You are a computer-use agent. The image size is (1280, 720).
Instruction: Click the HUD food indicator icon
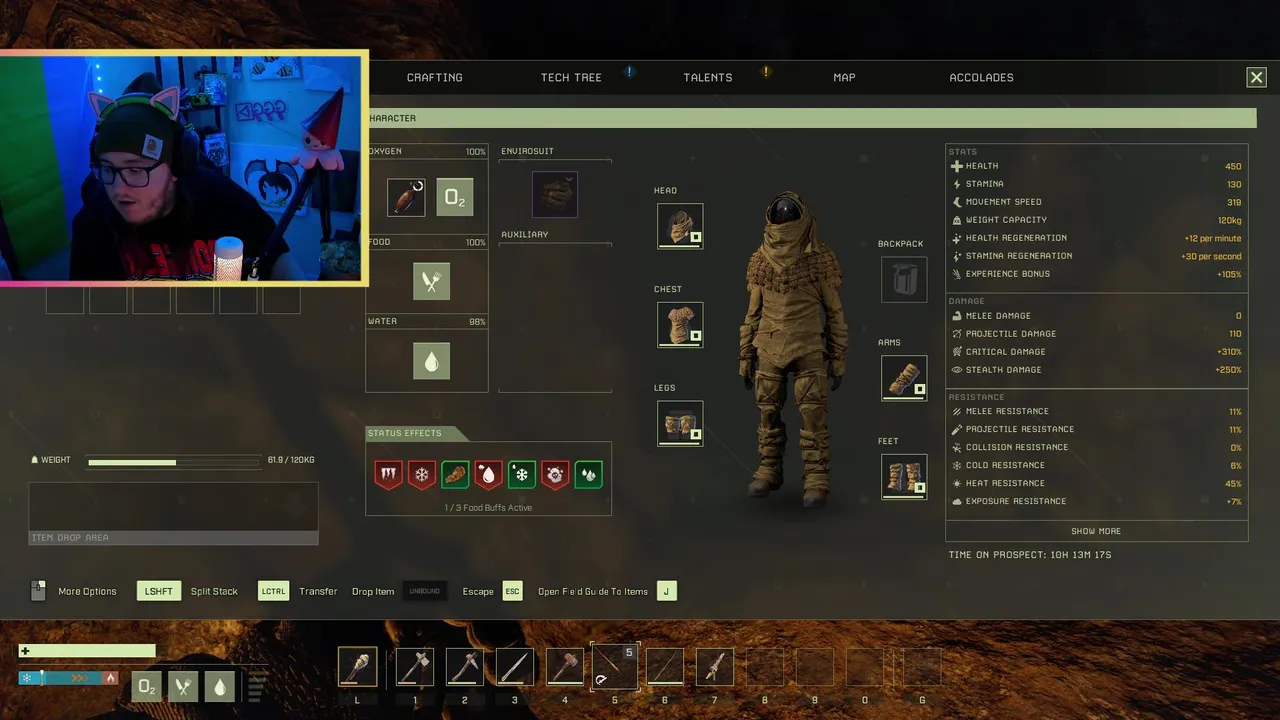point(183,686)
